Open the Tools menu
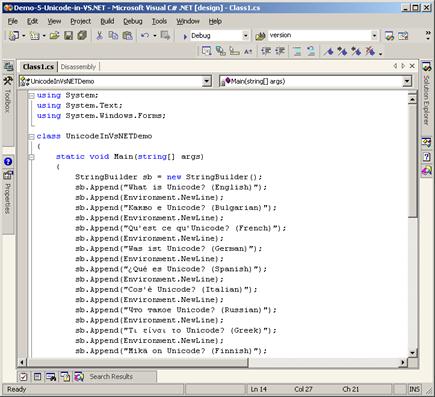Viewport: 435px width, 397px height. pyautogui.click(x=159, y=21)
